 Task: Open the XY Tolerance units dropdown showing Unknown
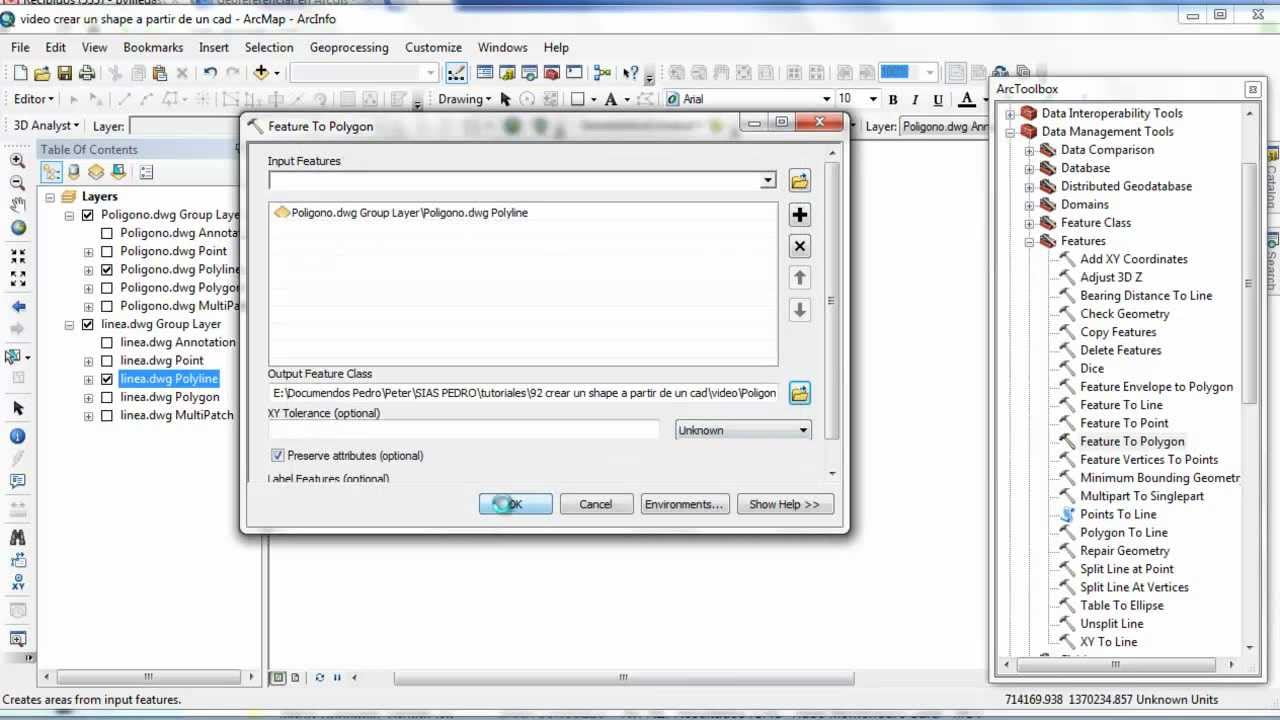pyautogui.click(x=802, y=429)
